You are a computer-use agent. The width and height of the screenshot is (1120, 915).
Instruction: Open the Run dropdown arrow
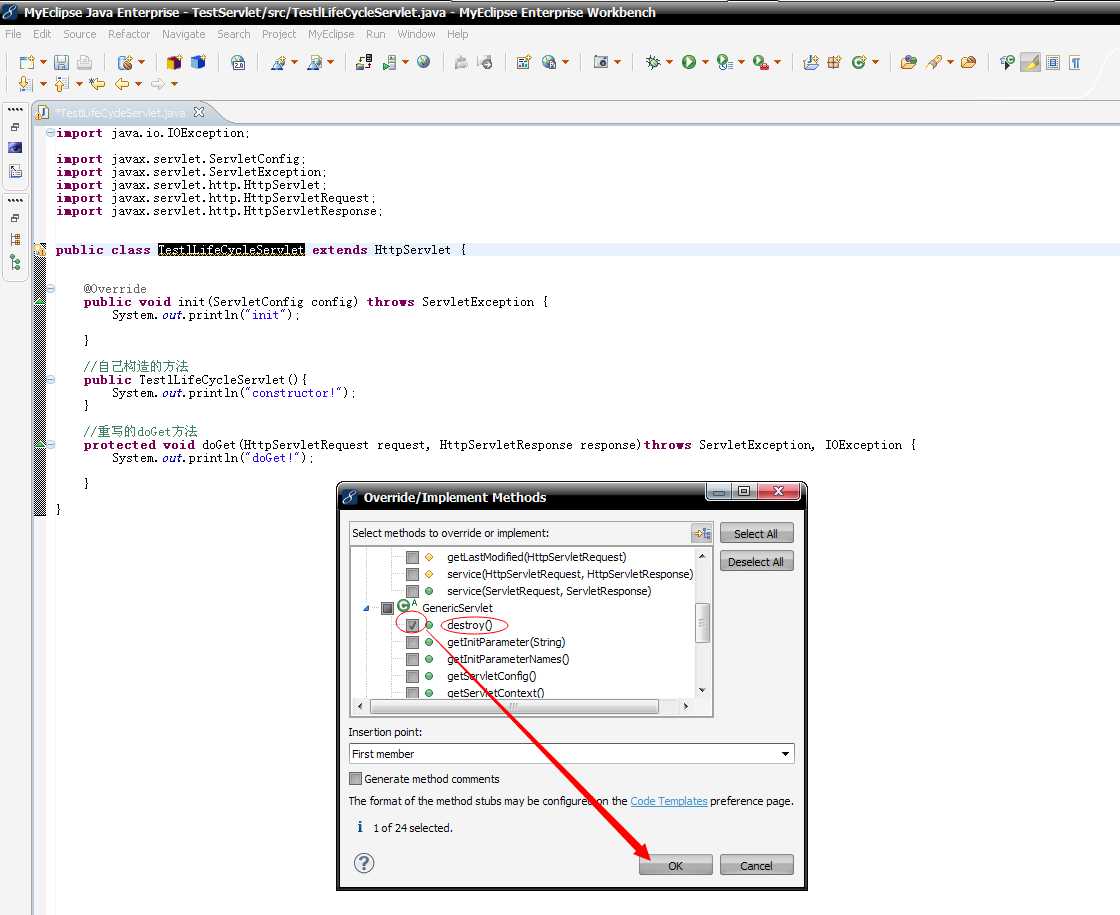[705, 63]
